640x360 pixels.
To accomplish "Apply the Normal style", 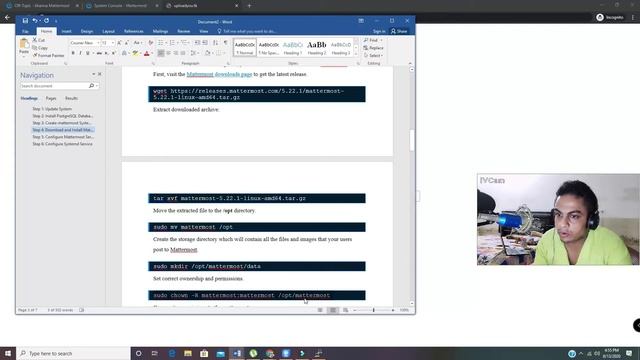I will pos(245,48).
